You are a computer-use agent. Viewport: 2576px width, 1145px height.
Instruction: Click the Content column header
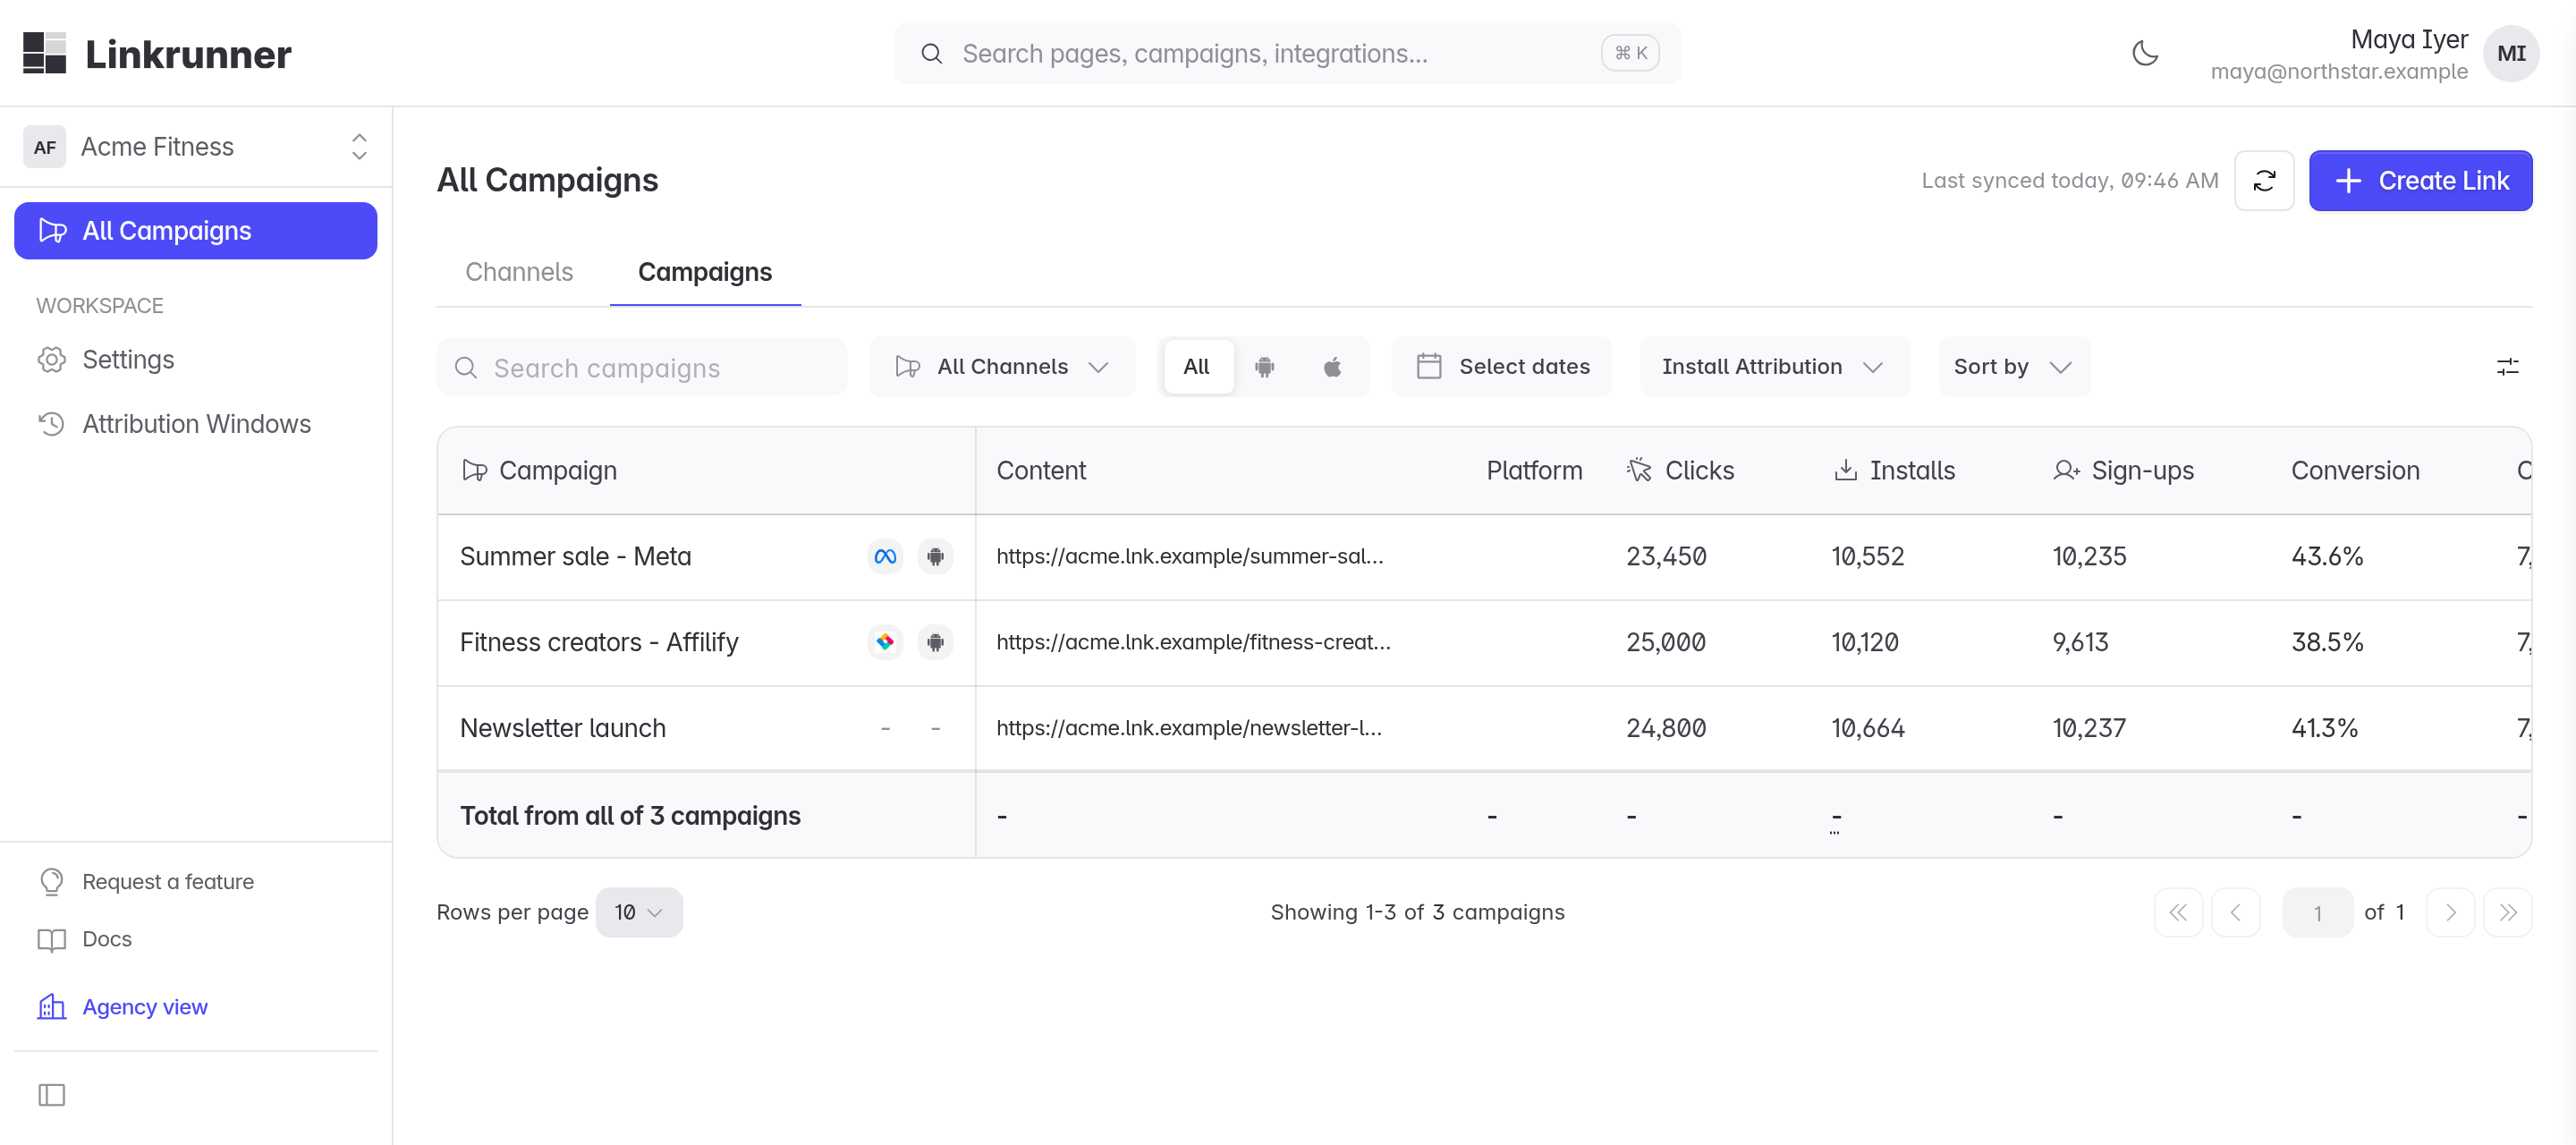pos(1041,470)
